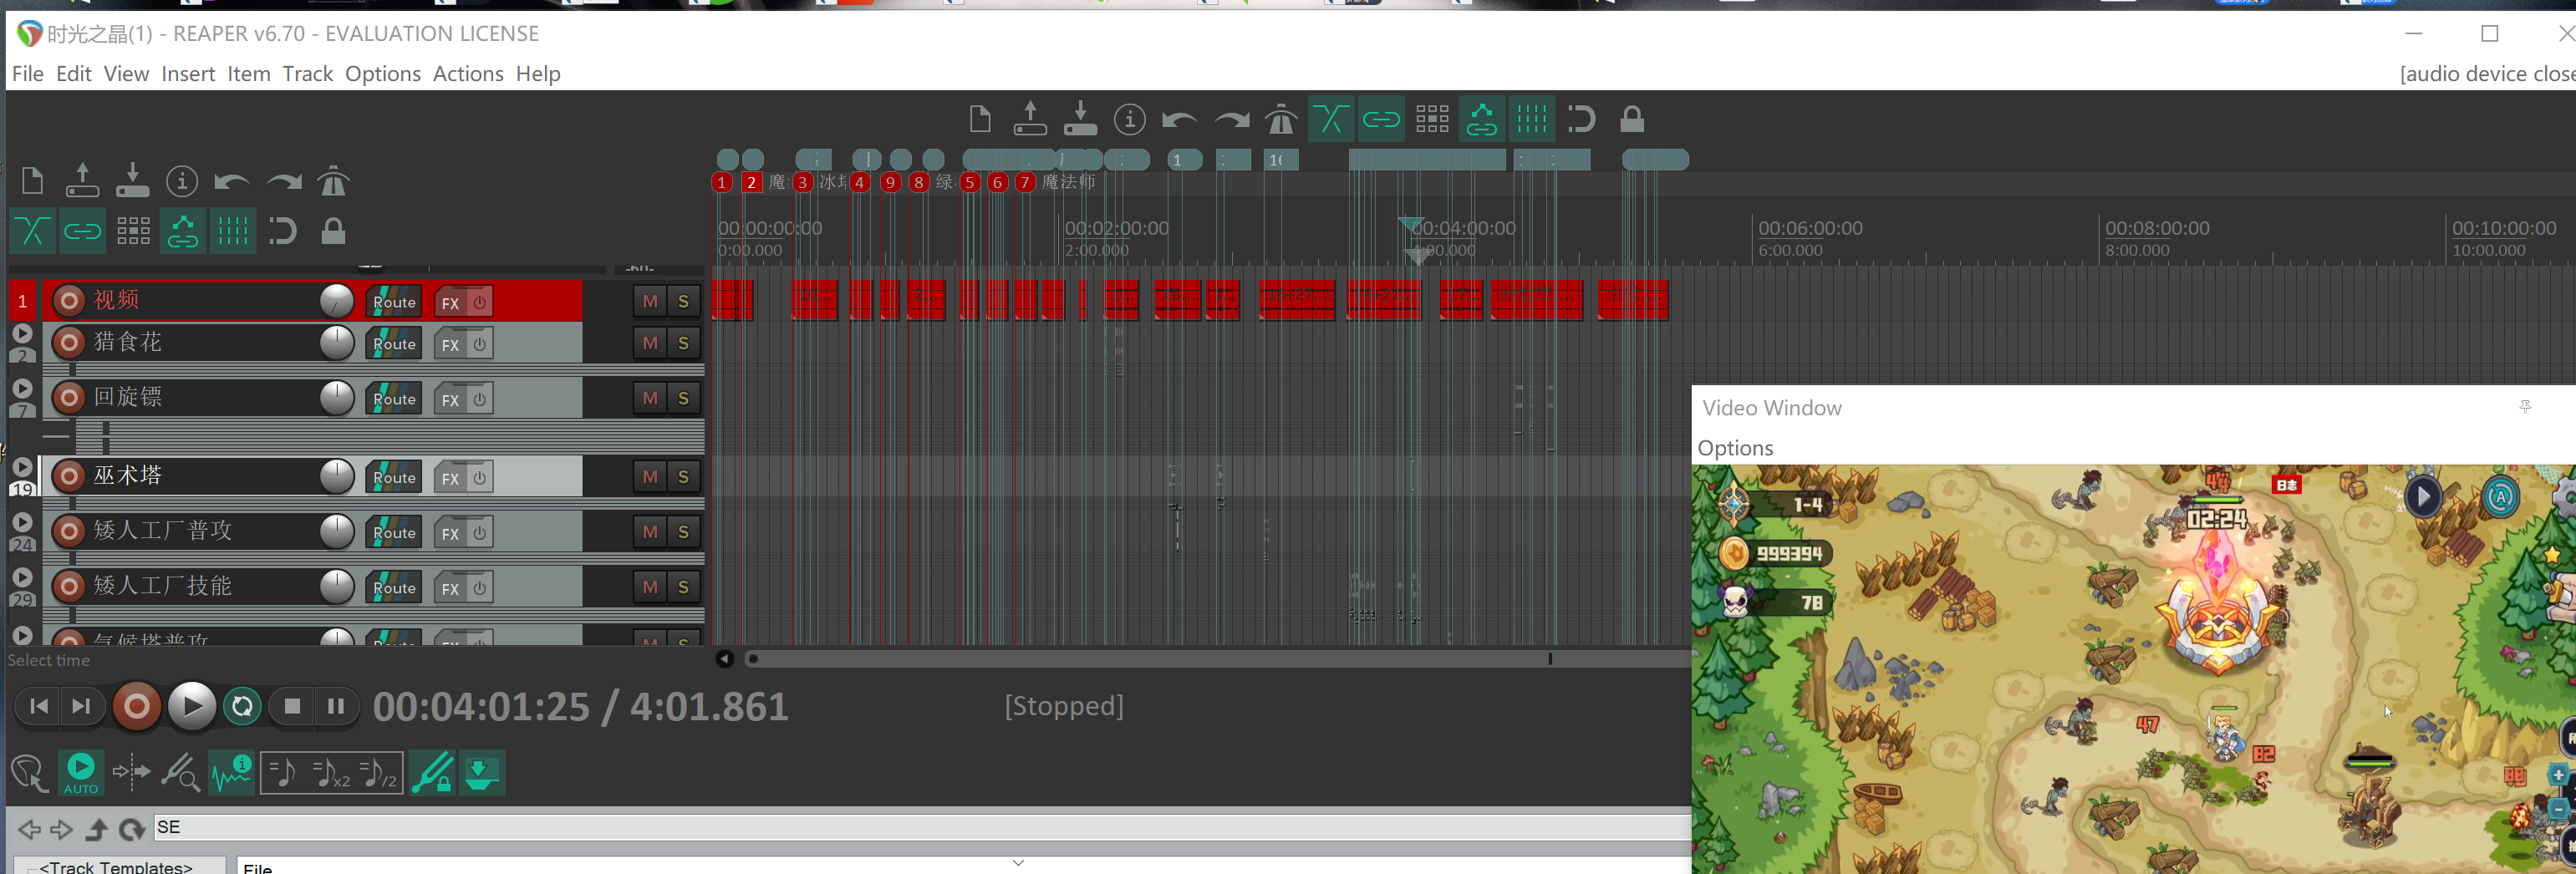
Task: Click the Route button on 矮人工厂技能 track
Action: coord(394,588)
